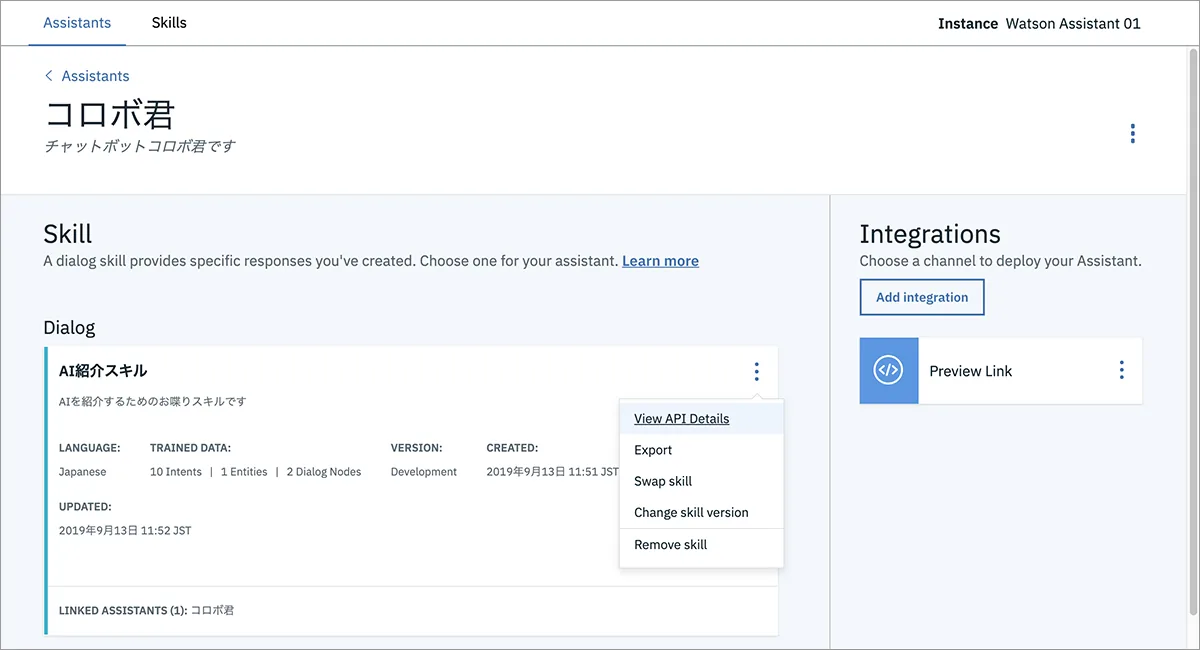Viewport: 1200px width, 650px height.
Task: Open the Preview Link options kebab menu
Action: pyautogui.click(x=1121, y=371)
